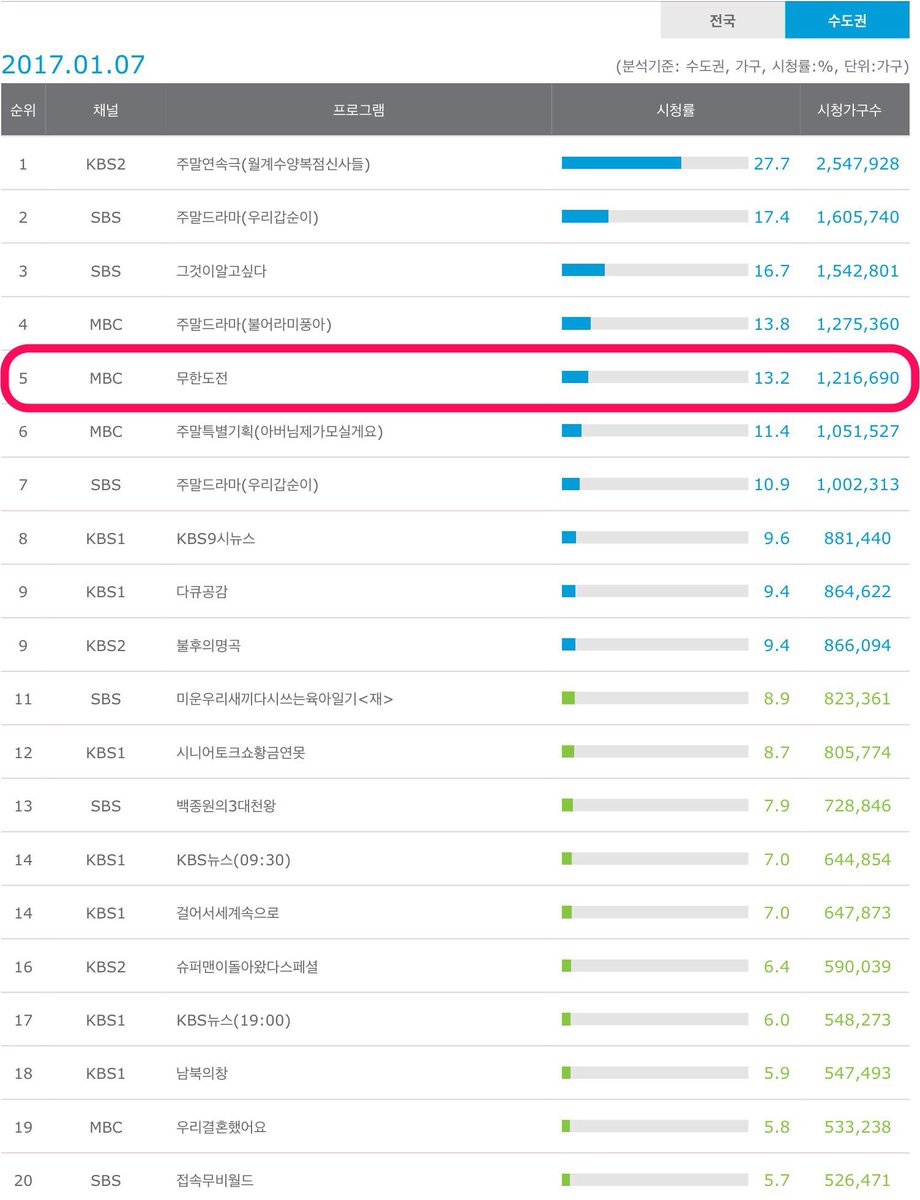Click the rating bar for 주말연속극(월계수양복점신사들)
920x1200 pixels.
654,163
